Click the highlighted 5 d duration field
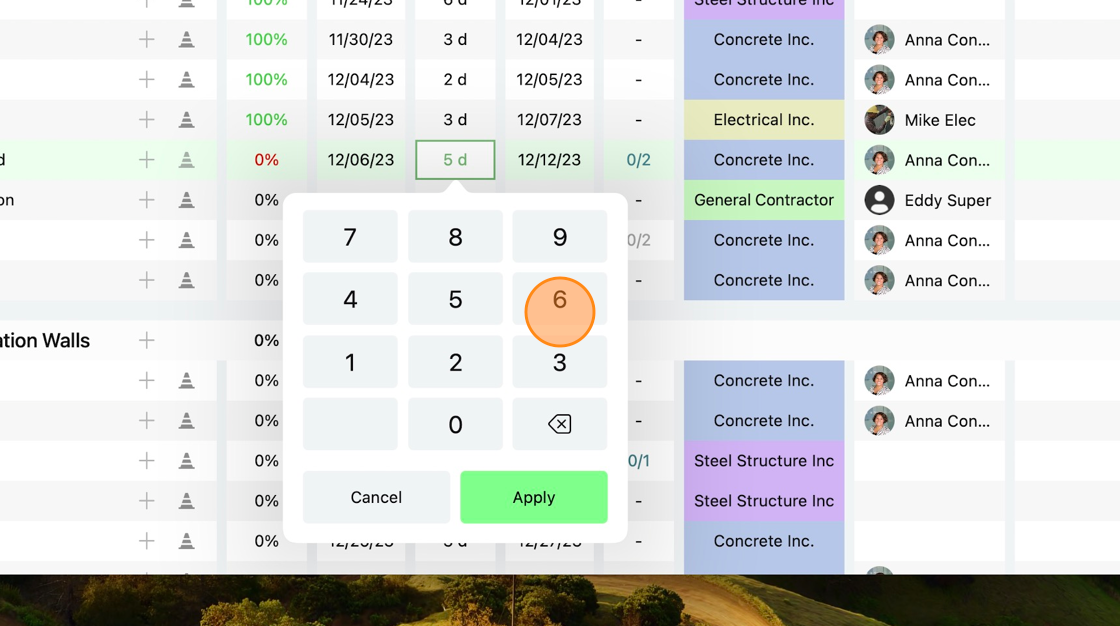The image size is (1120, 626). tap(455, 159)
